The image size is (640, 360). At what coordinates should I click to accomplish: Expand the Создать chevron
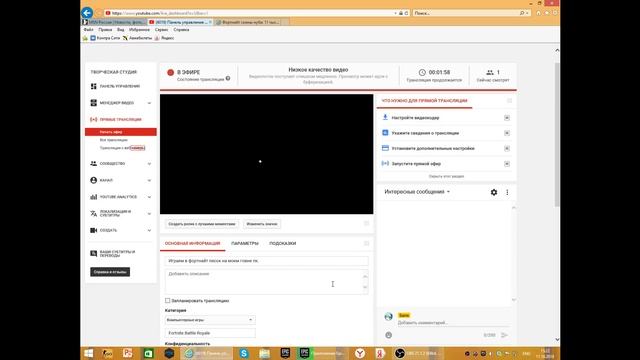point(149,231)
